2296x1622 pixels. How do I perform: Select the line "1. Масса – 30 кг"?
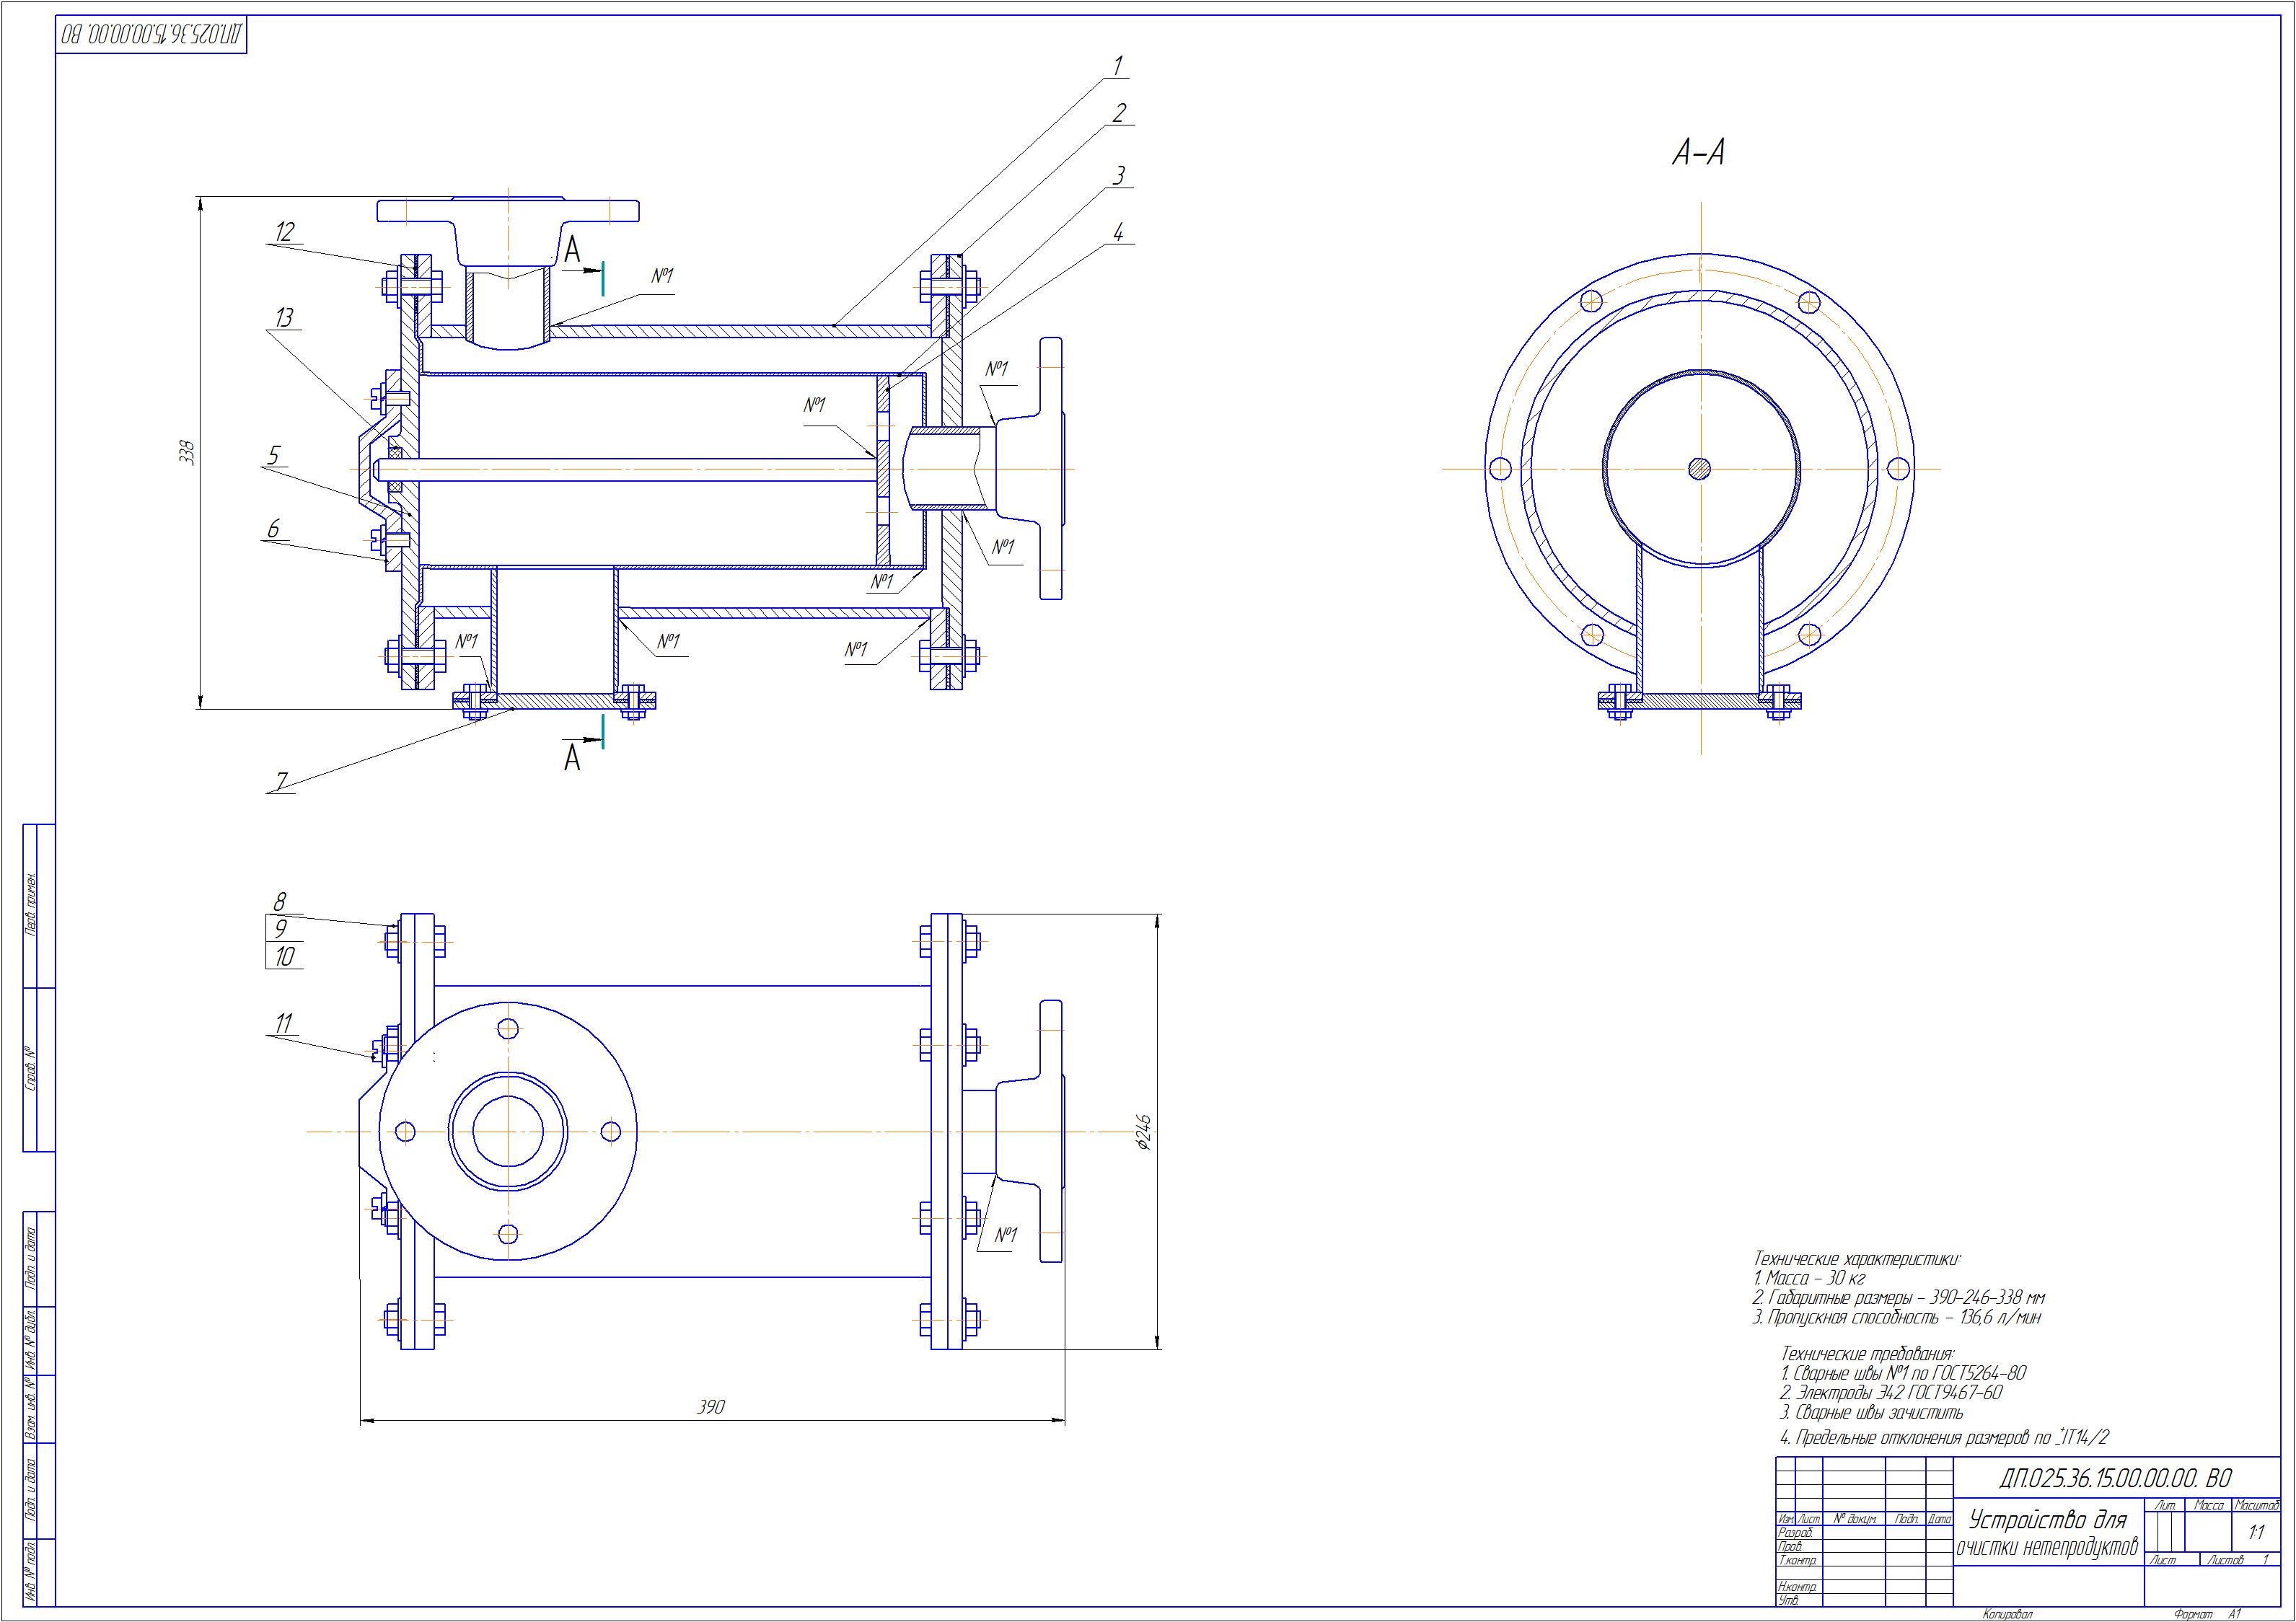(x=1809, y=1279)
